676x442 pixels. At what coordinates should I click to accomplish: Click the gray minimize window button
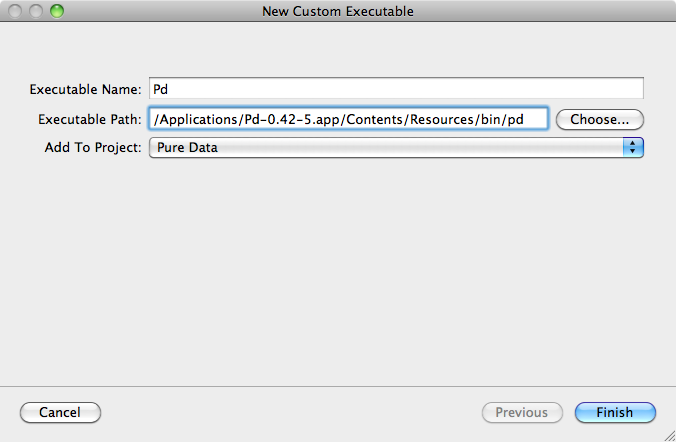[x=36, y=11]
